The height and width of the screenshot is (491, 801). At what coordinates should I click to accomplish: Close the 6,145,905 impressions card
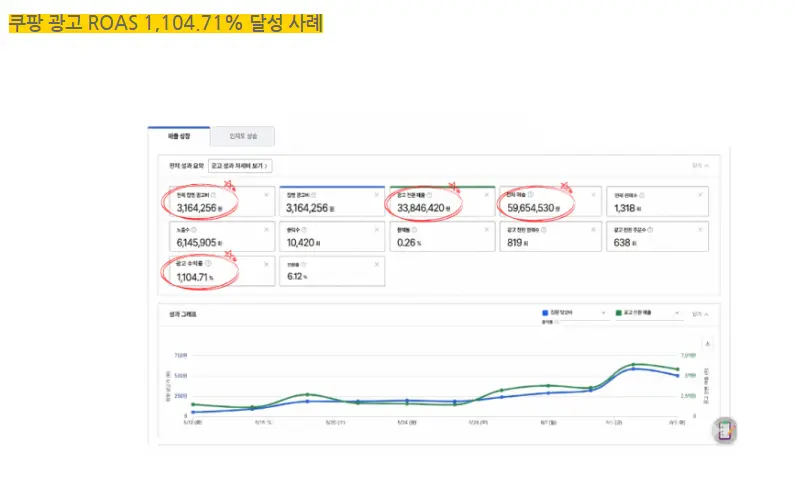(x=266, y=229)
